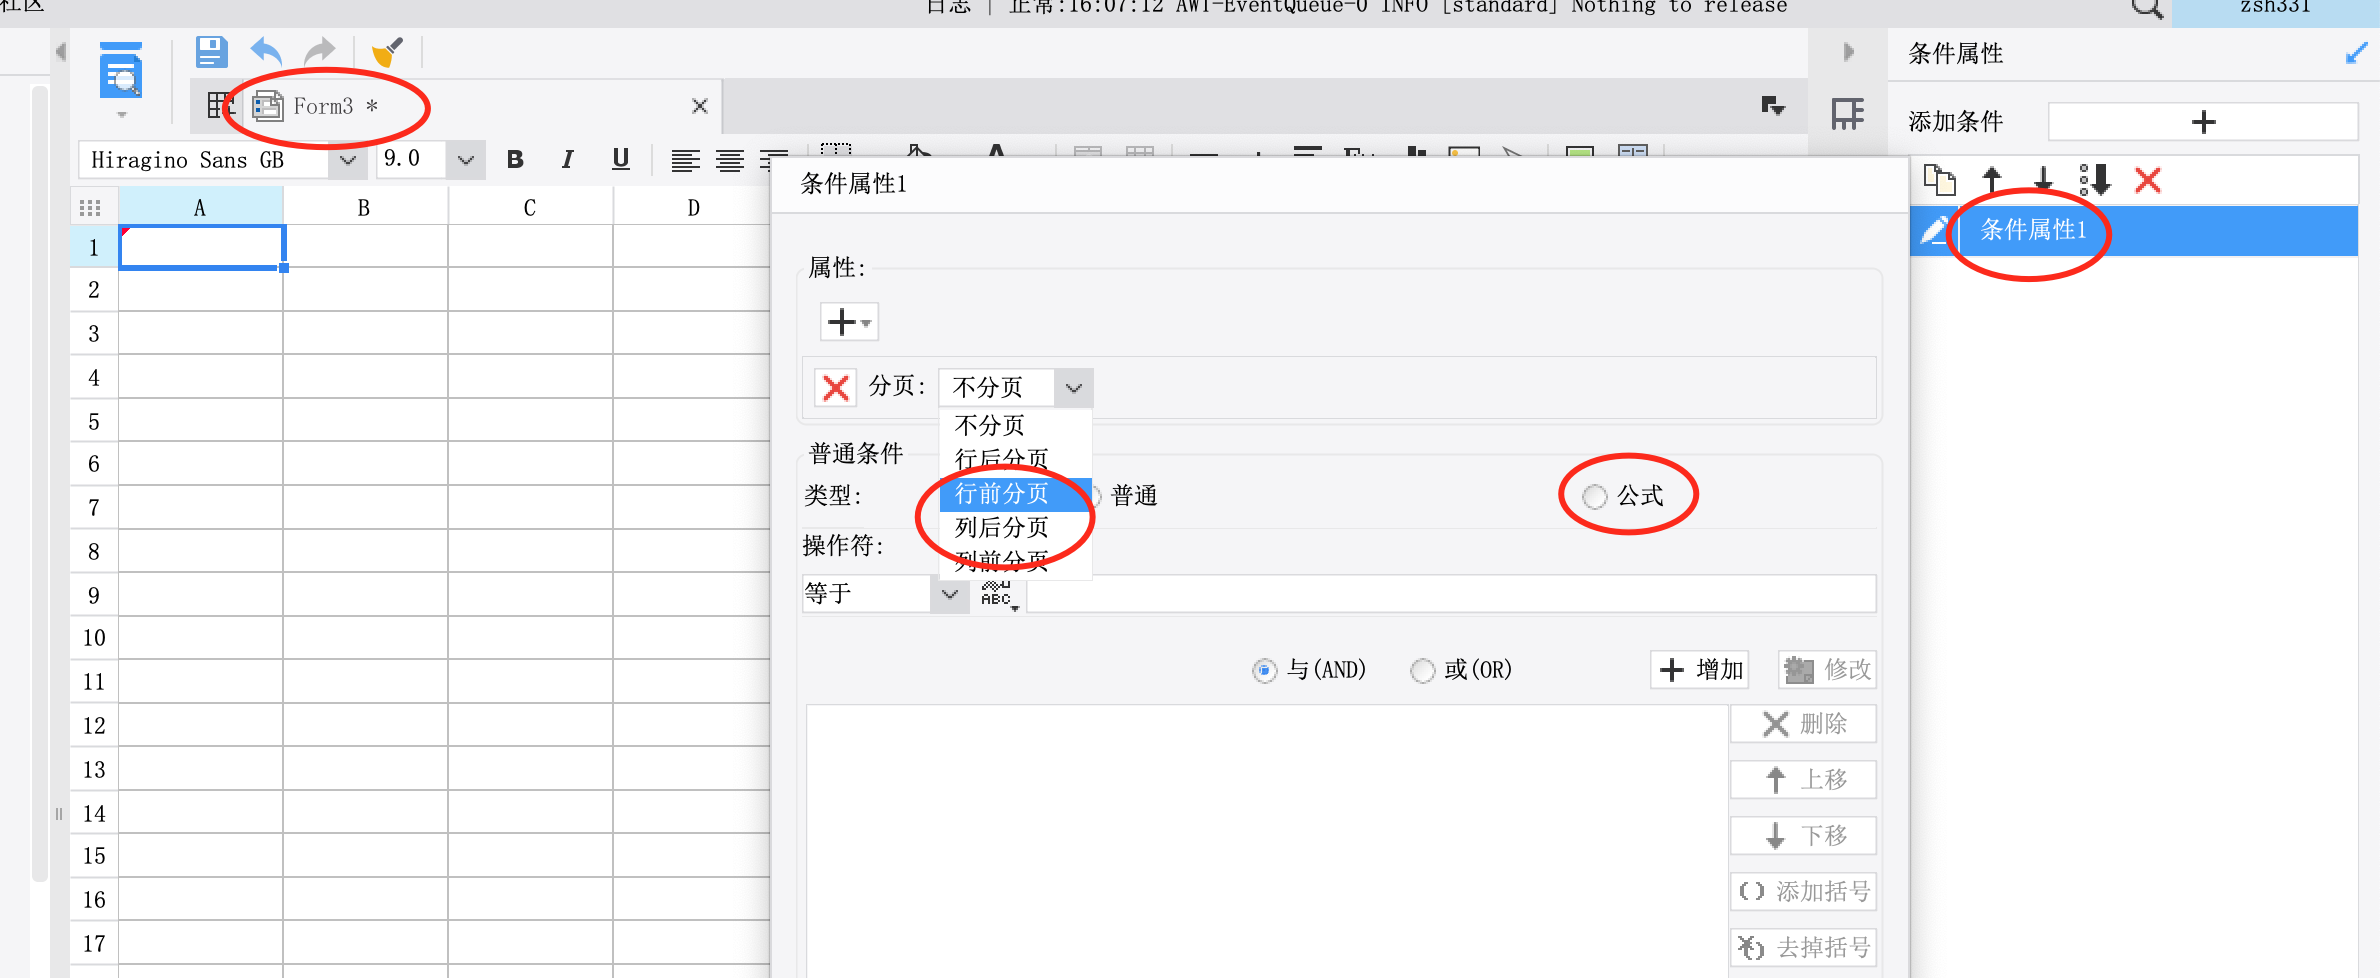
Task: Rename 条件属性1 with the pencil icon
Action: point(1934,230)
